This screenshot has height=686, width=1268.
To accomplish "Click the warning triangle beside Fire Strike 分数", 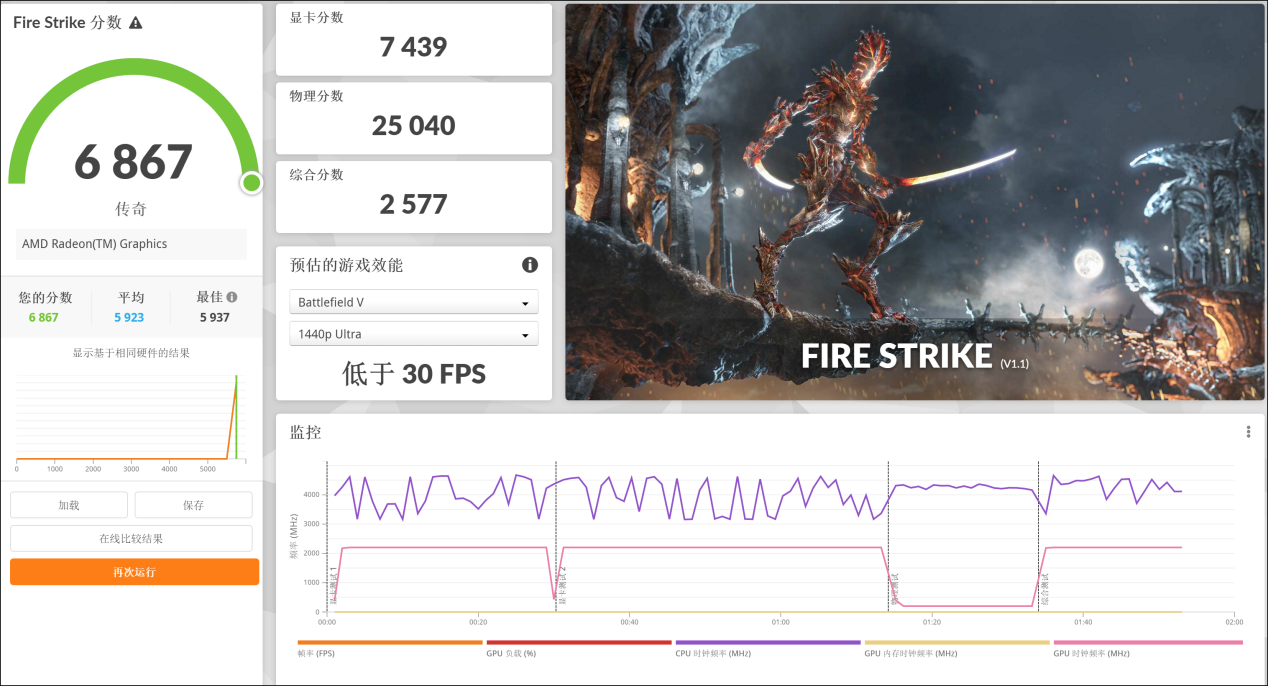I will (136, 23).
